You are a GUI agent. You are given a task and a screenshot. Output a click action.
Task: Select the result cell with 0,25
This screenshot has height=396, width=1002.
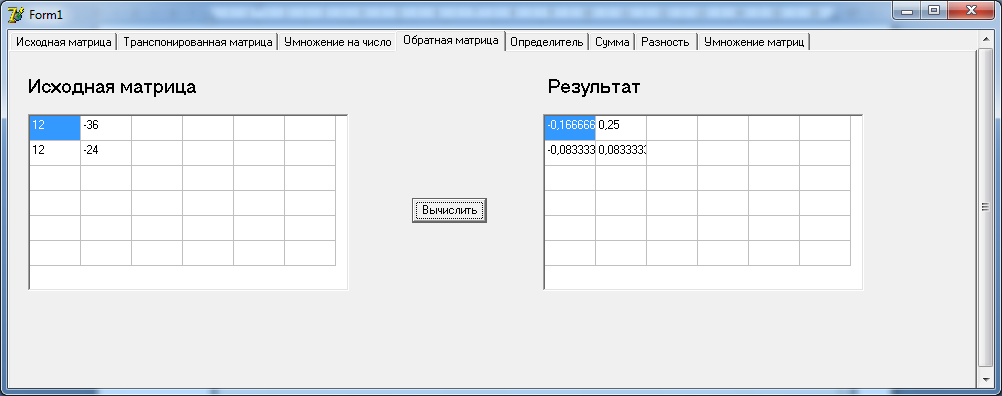[621, 128]
